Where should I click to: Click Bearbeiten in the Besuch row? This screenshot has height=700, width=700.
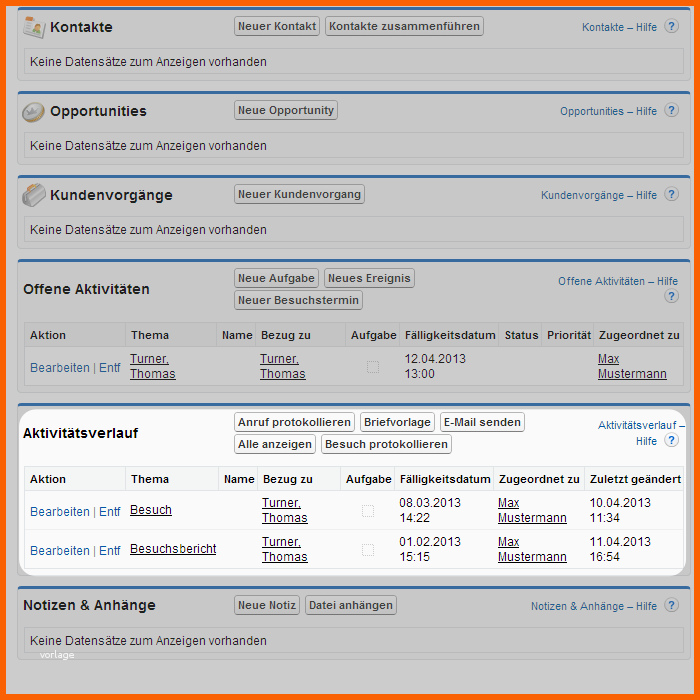(x=60, y=512)
